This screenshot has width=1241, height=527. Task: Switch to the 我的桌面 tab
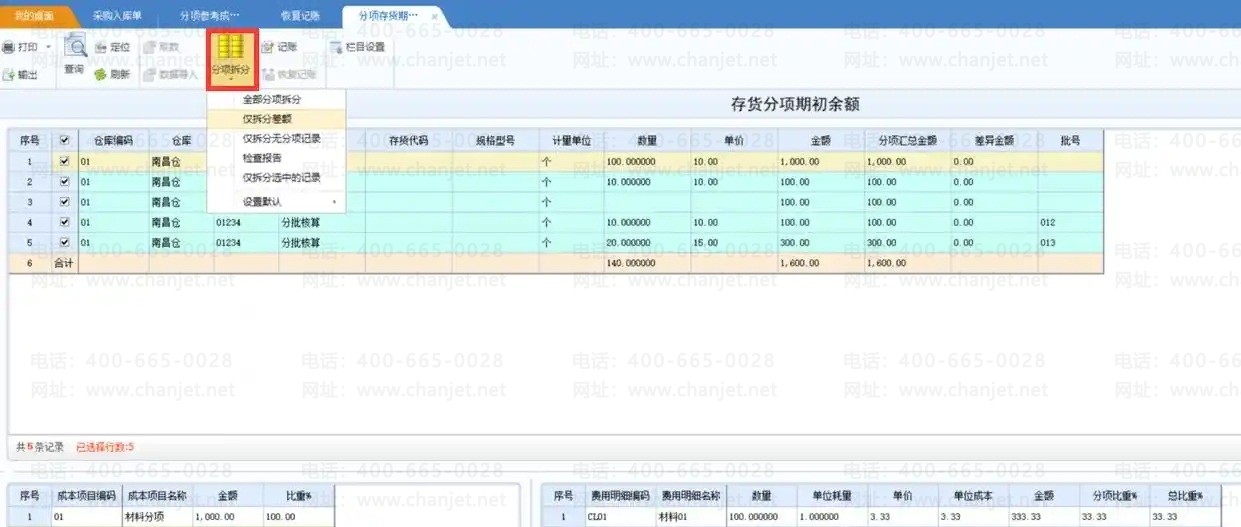tap(35, 17)
